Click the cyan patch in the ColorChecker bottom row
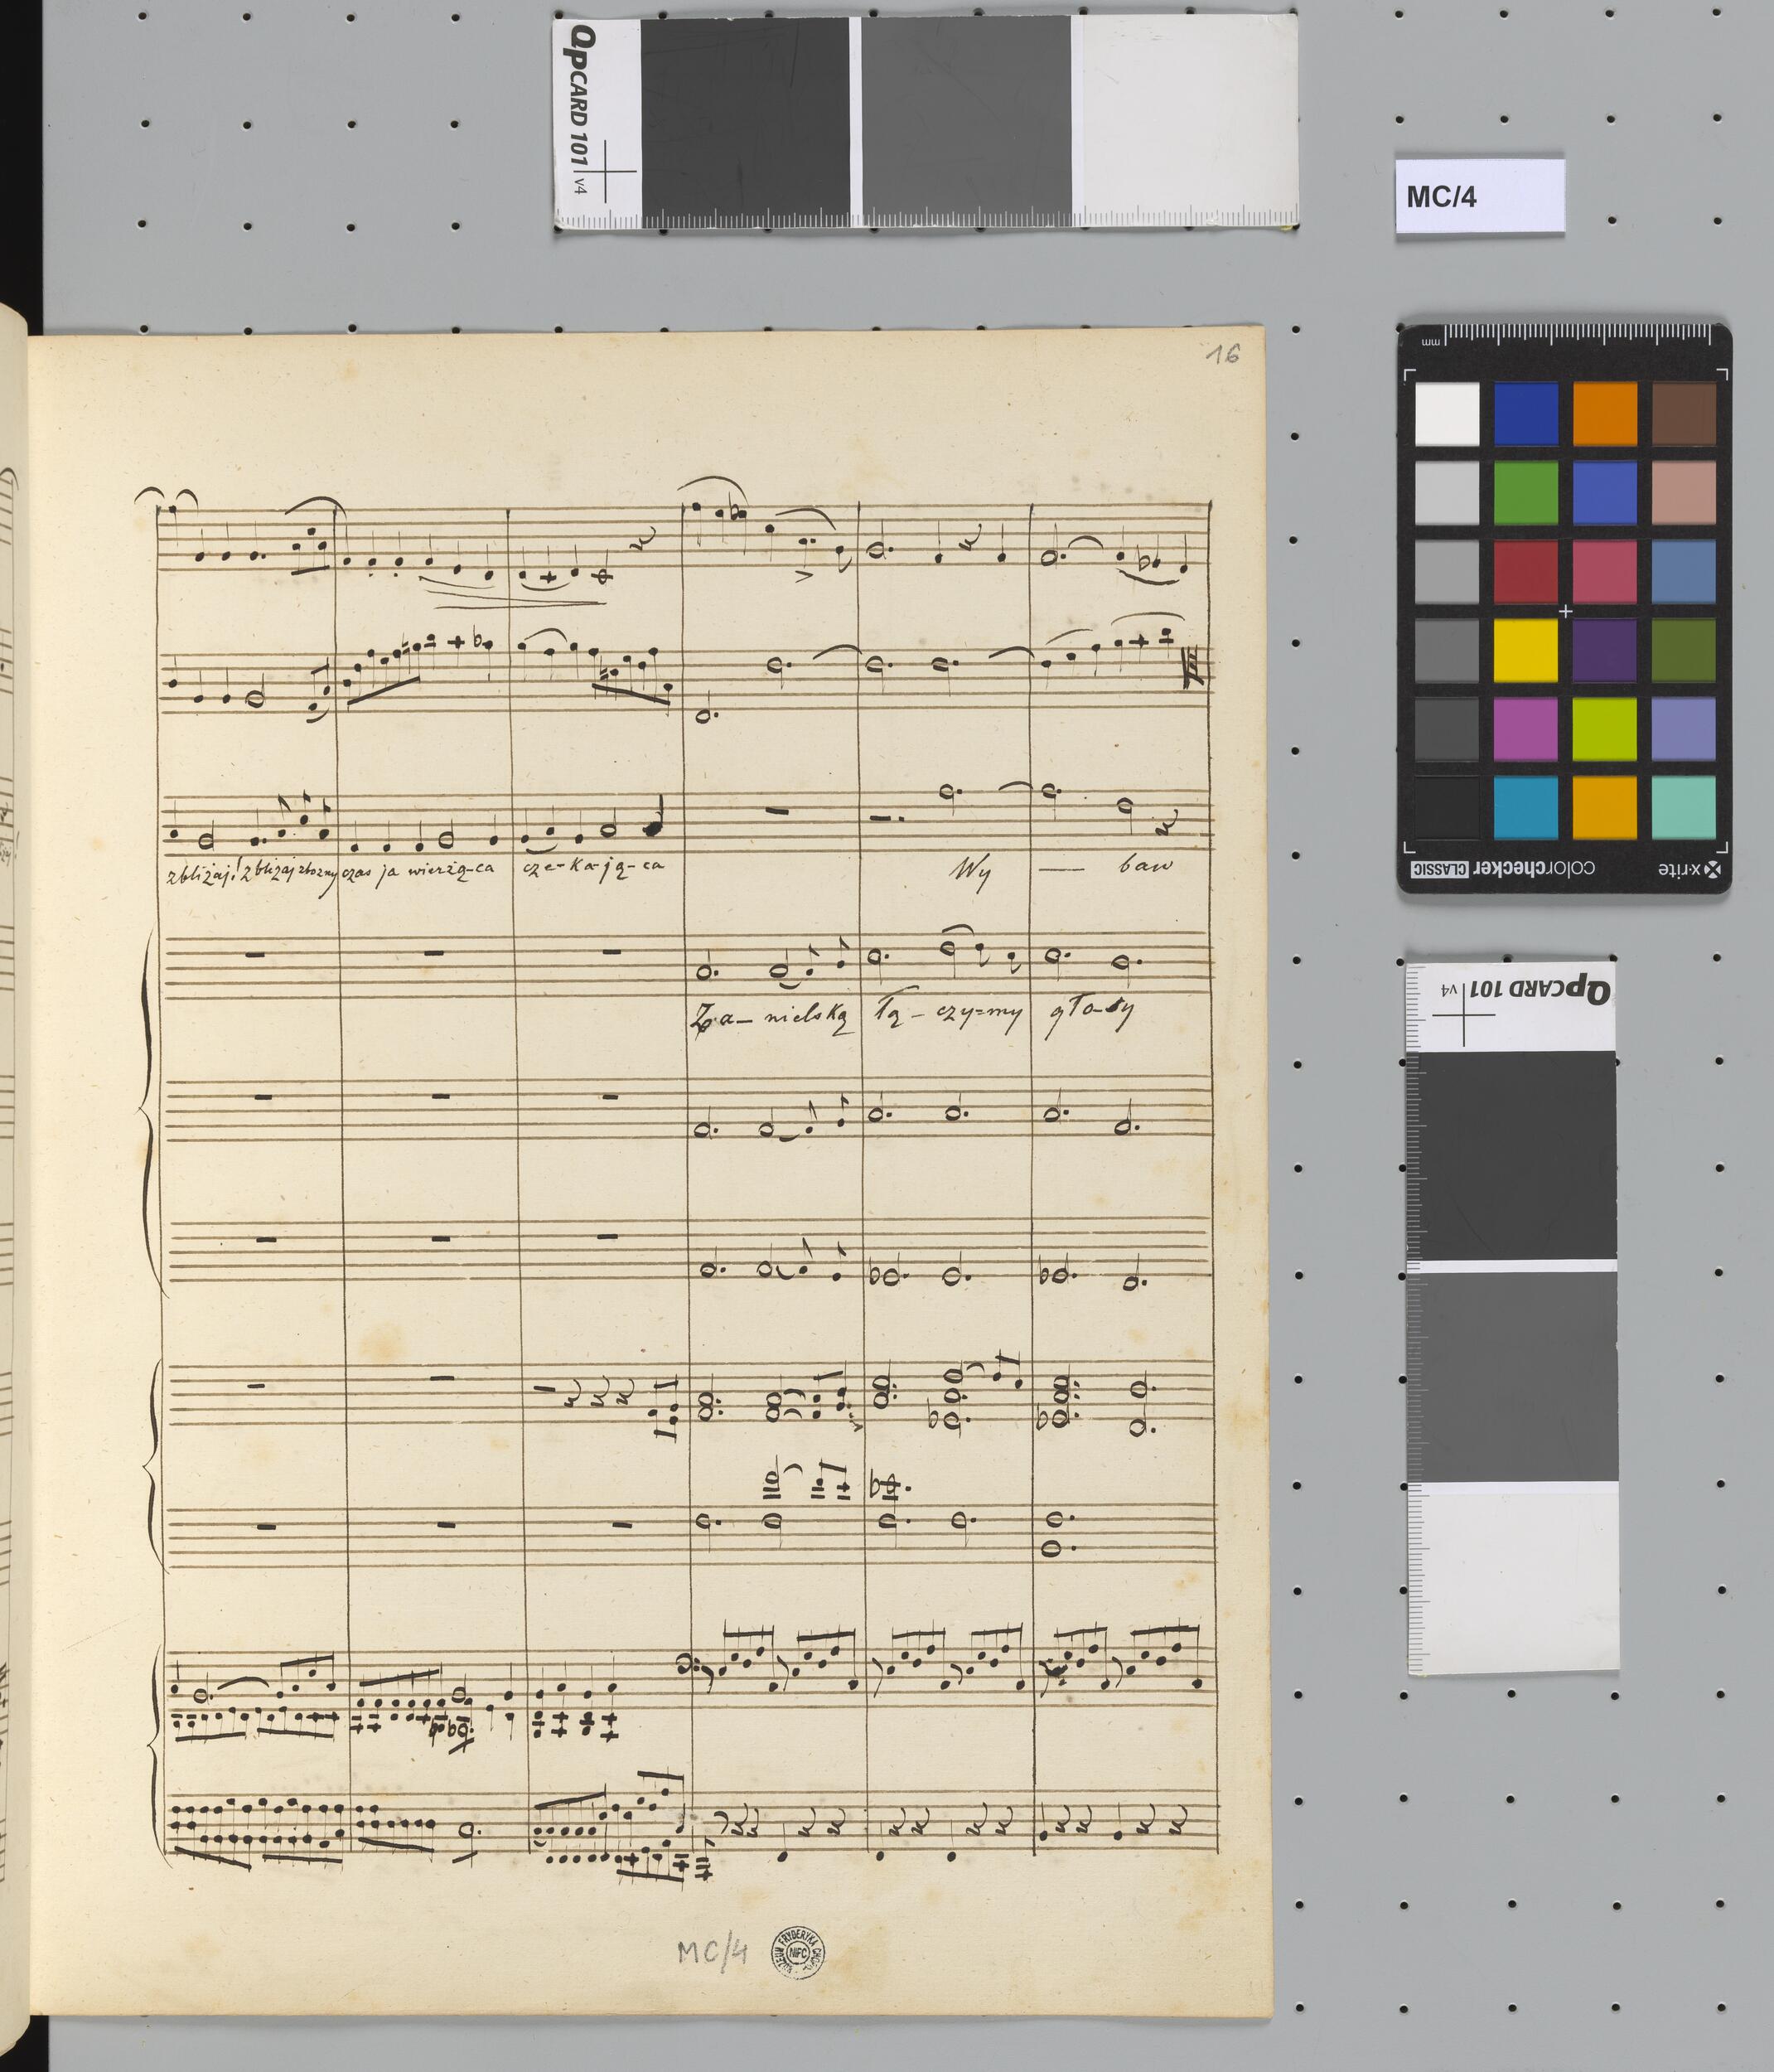This screenshot has height=2072, width=1774. [x=1526, y=807]
